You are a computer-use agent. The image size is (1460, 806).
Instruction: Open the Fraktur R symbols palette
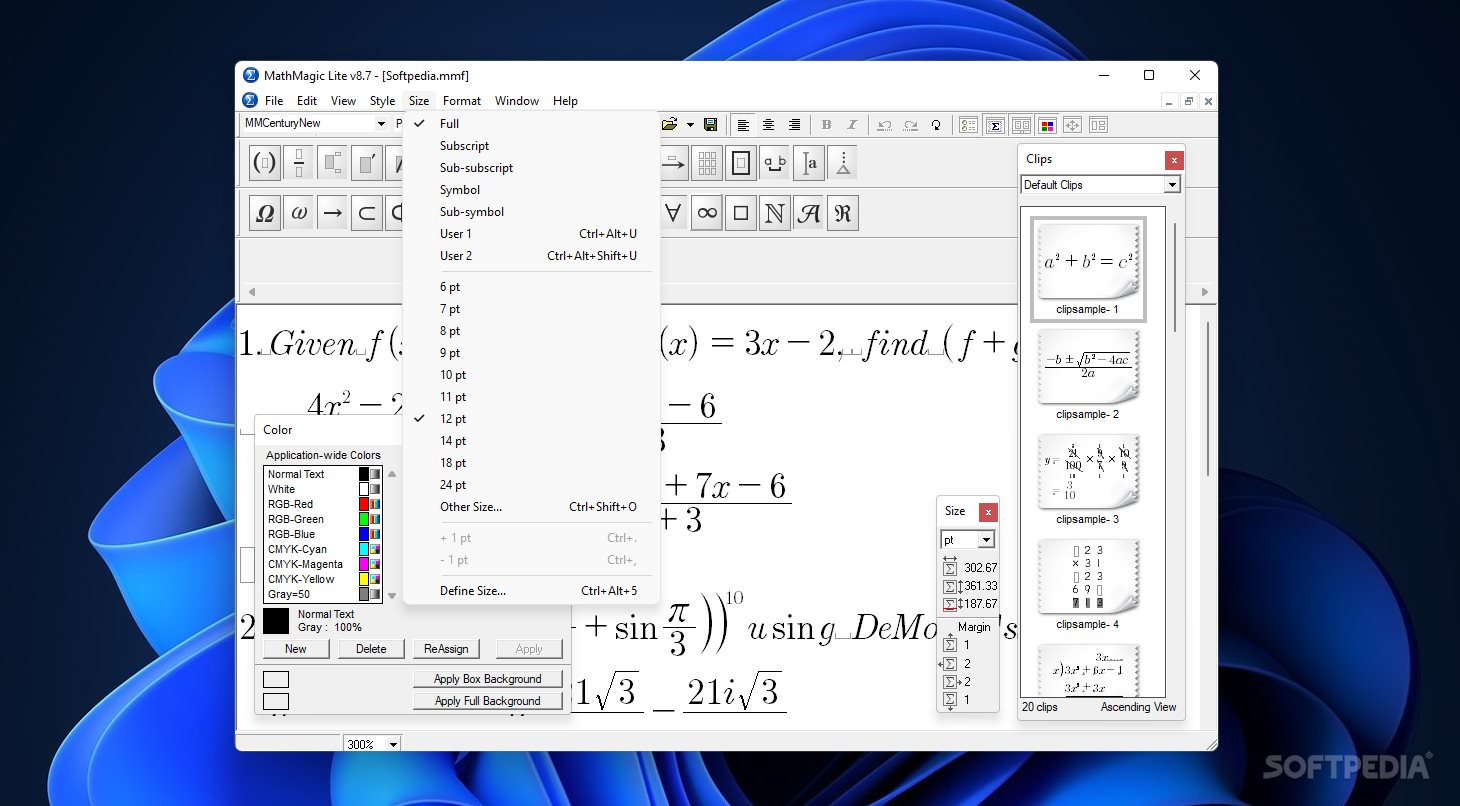pos(843,213)
